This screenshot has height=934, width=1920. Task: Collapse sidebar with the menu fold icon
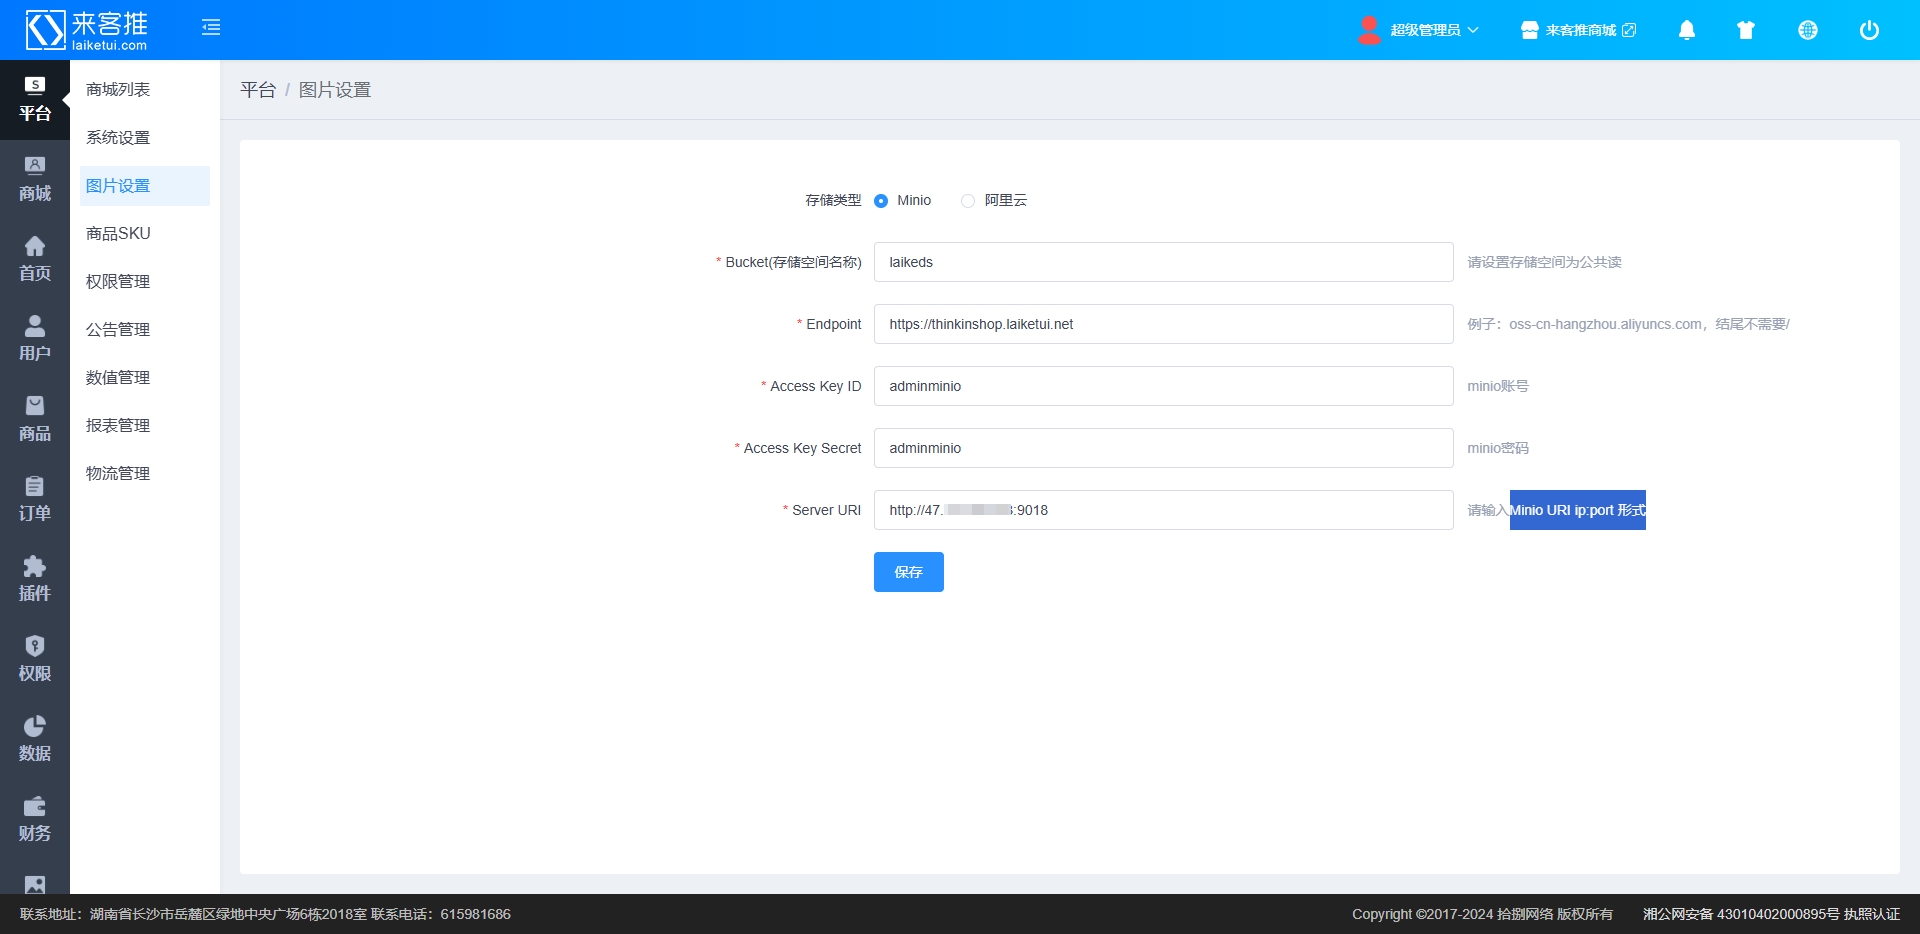point(211,28)
